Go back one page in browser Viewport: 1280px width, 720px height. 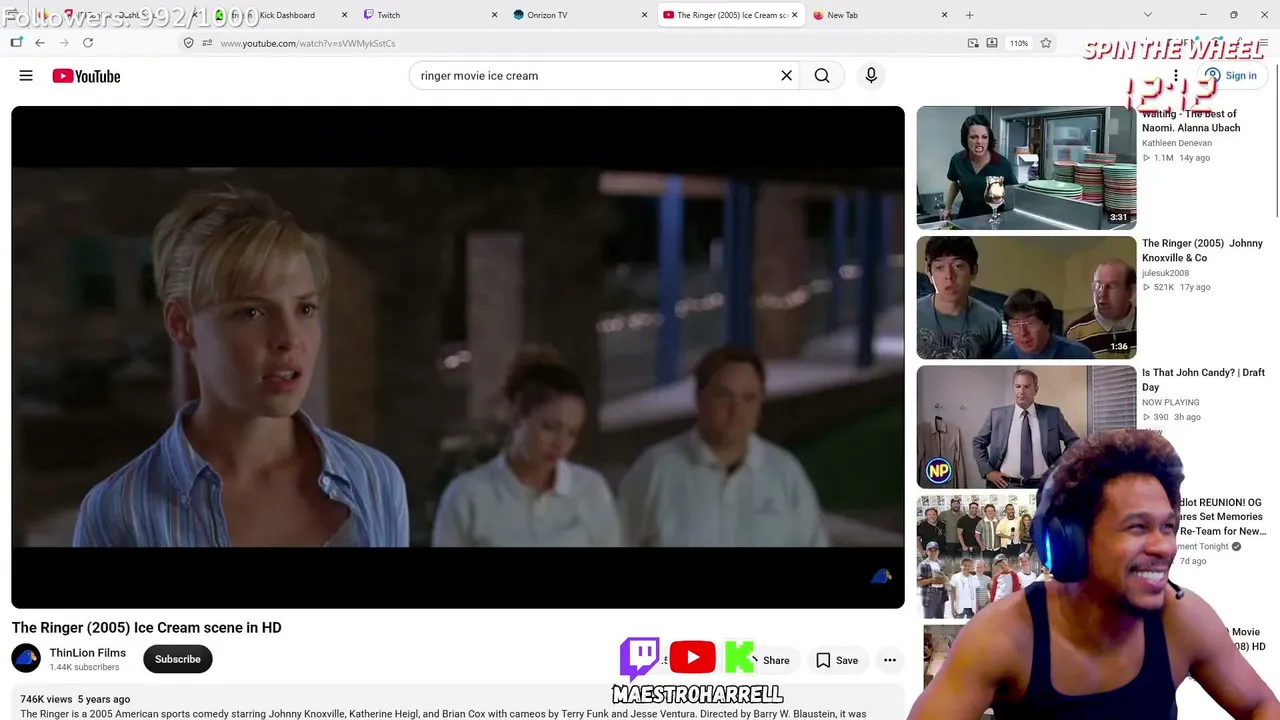[x=40, y=43]
